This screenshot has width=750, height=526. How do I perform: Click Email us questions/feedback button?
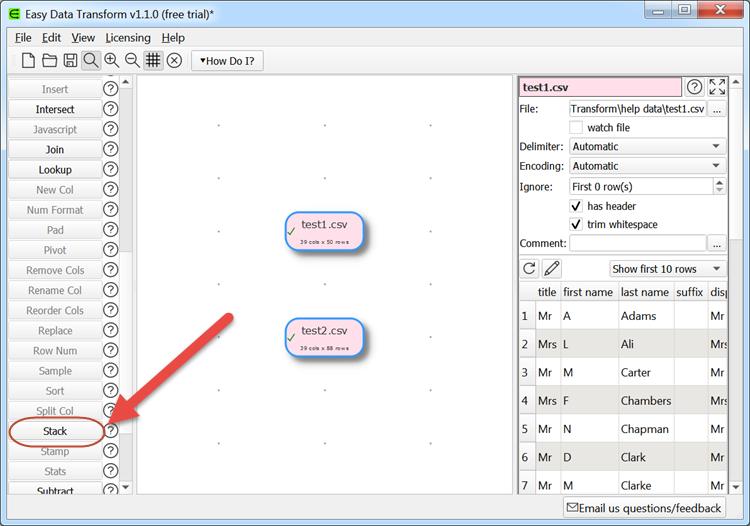pos(643,508)
